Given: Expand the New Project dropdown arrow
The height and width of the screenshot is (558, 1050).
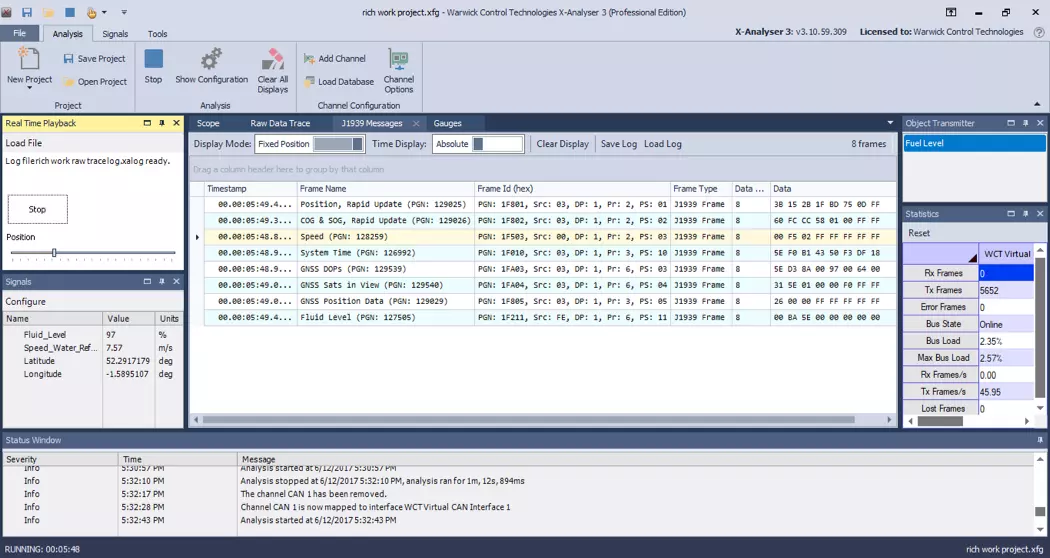Looking at the screenshot, I should [x=29, y=89].
